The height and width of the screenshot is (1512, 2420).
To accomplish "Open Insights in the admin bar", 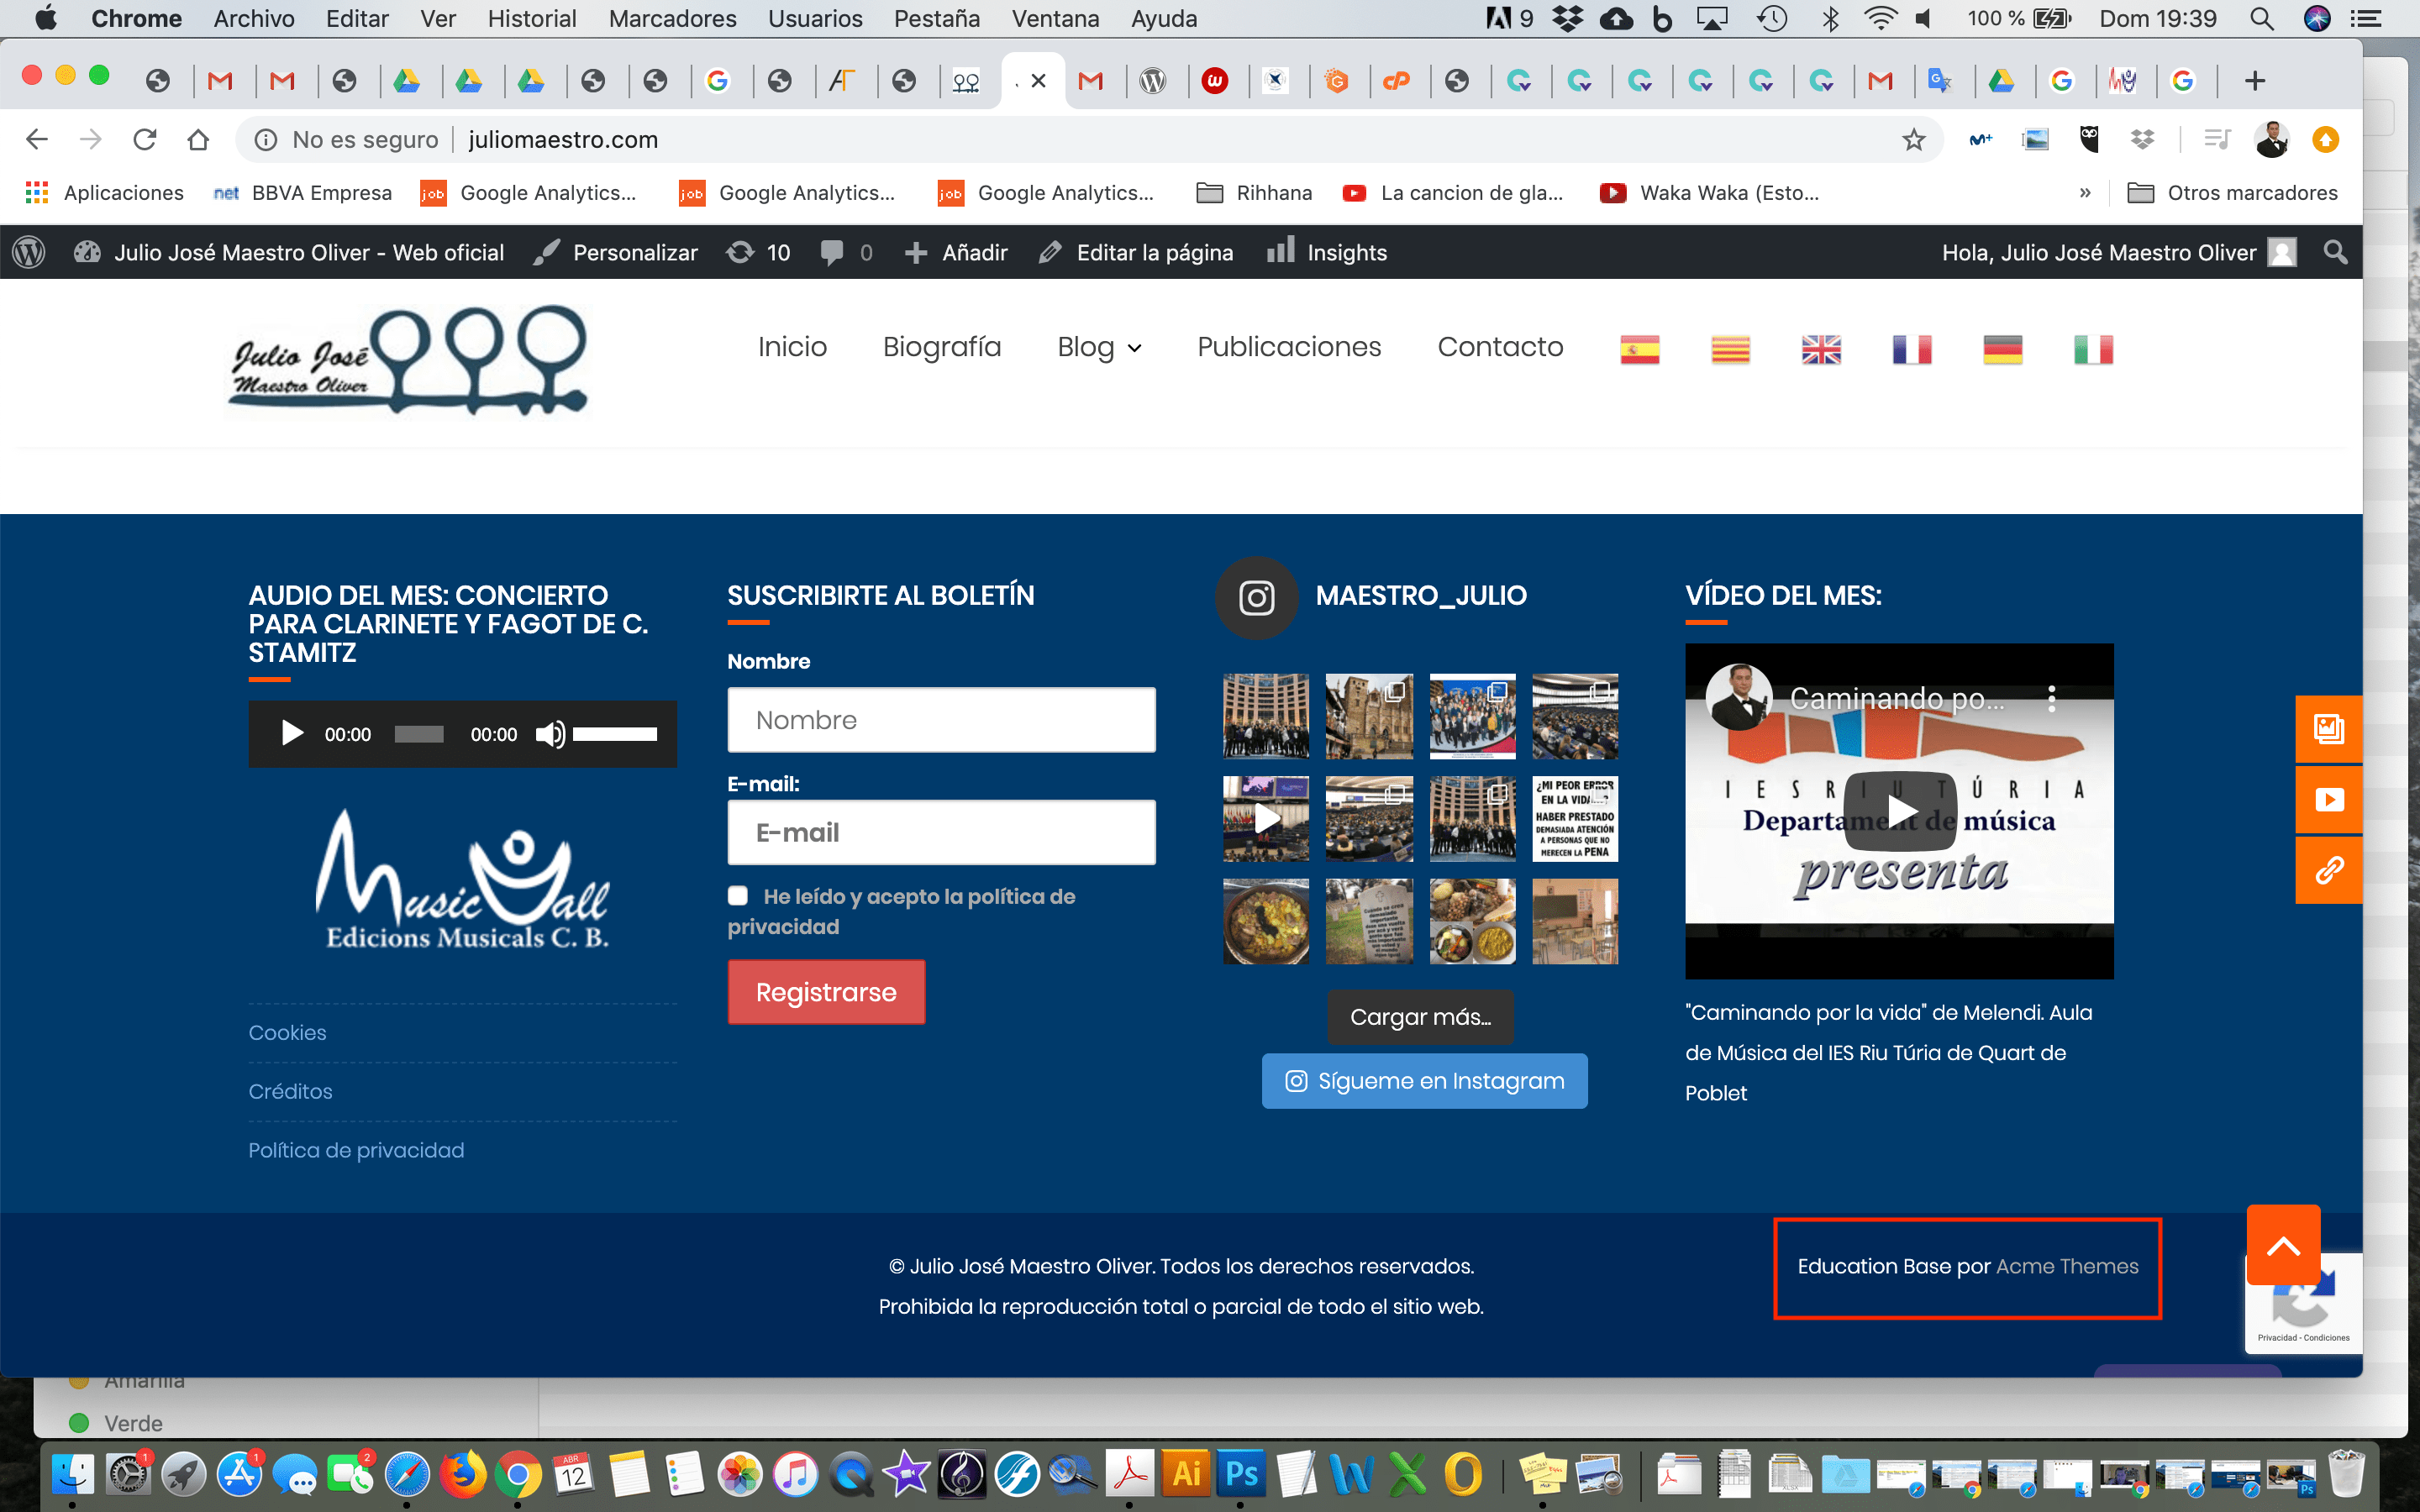I will point(1327,252).
